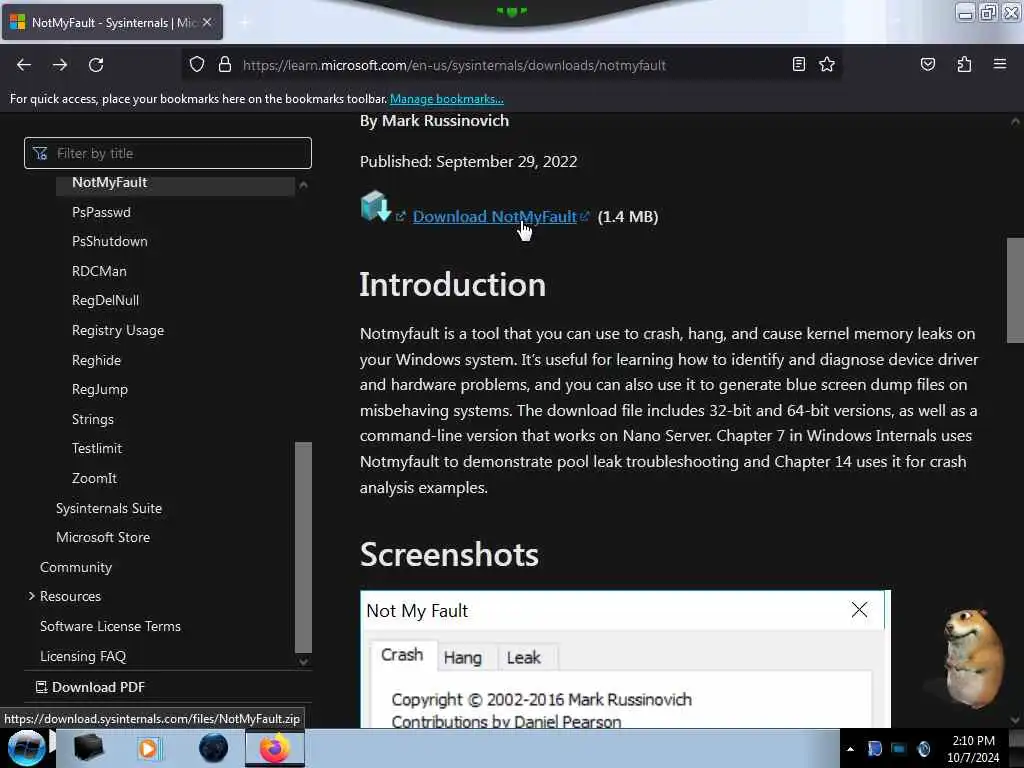The width and height of the screenshot is (1024, 768).
Task: Open the dark globe taskbar icon
Action: 213,748
